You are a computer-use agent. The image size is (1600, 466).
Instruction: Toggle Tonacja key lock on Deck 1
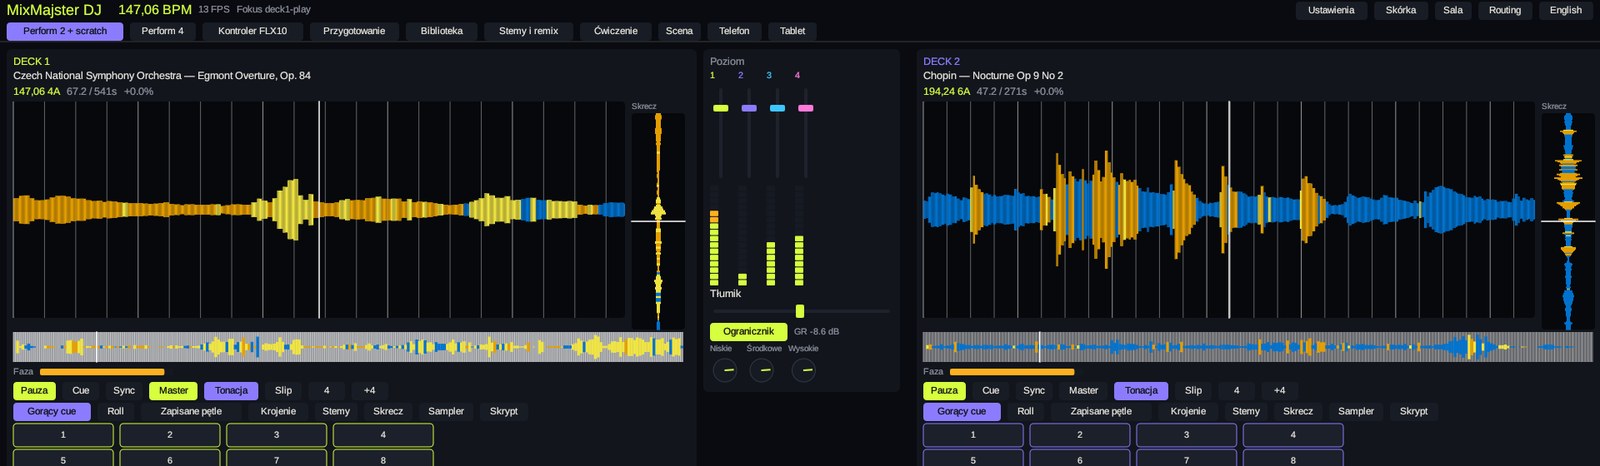231,391
